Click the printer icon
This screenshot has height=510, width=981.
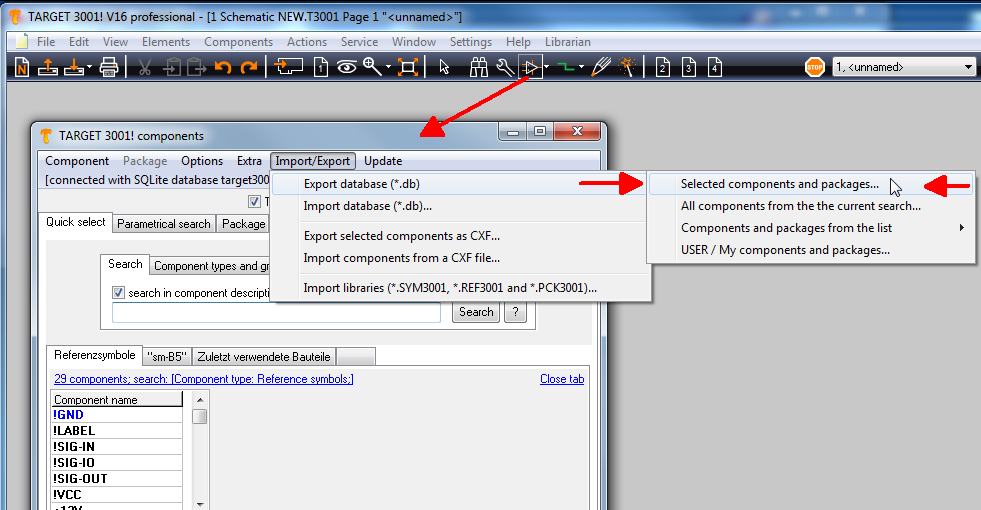tap(109, 67)
